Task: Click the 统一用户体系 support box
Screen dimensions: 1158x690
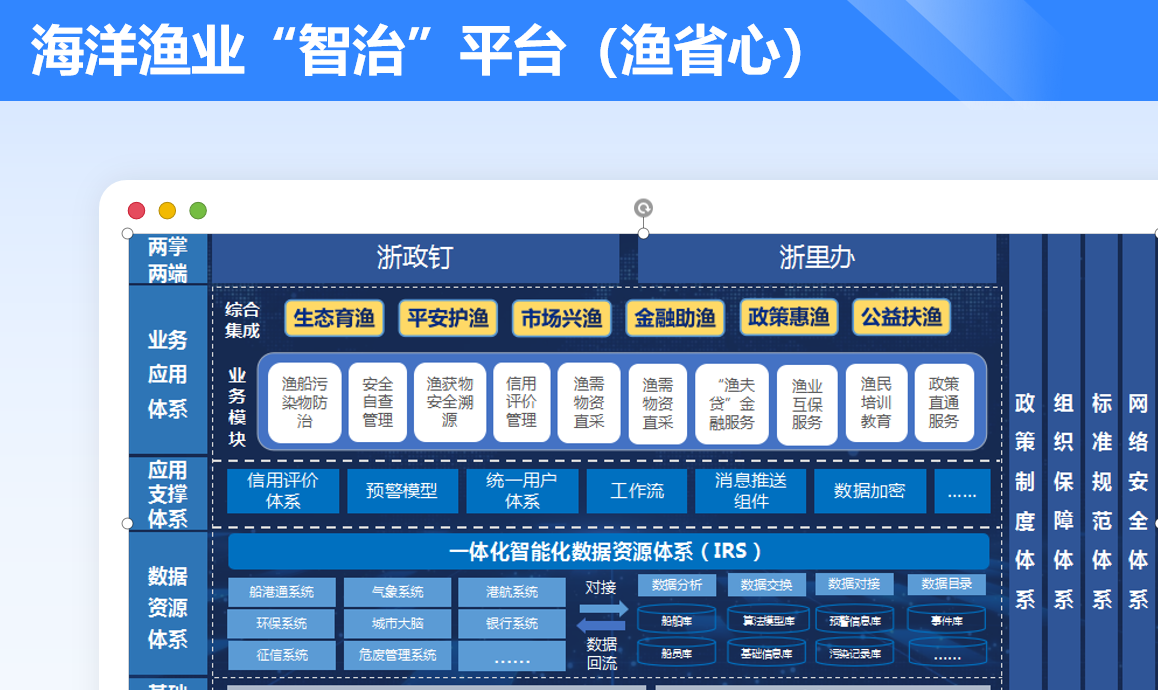Action: click(522, 491)
